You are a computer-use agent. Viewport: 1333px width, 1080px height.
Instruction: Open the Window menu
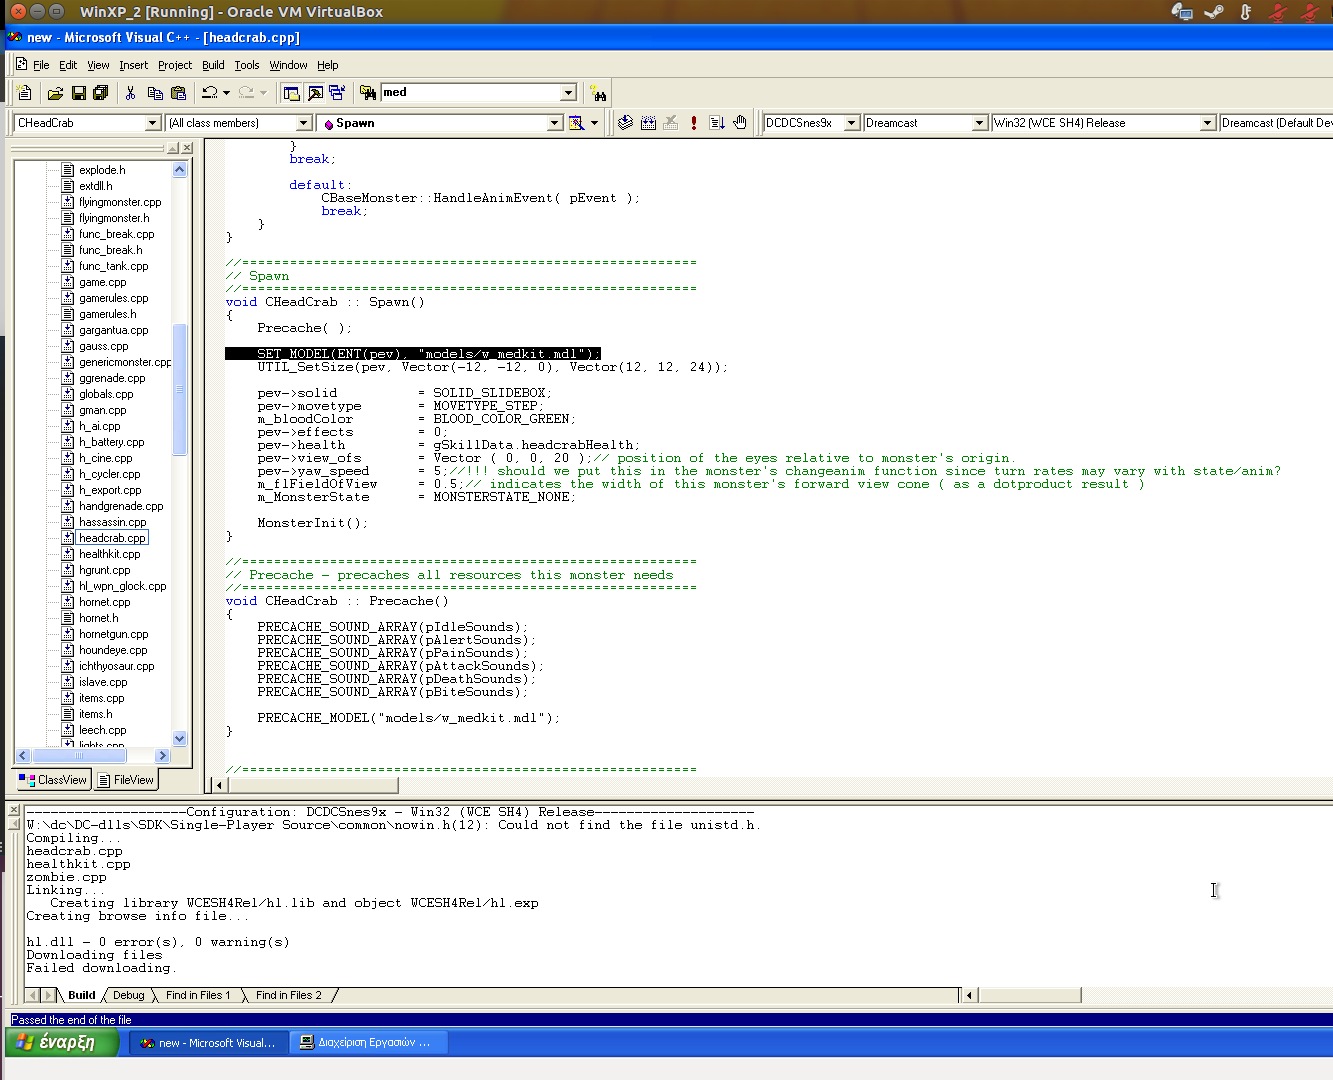[288, 65]
